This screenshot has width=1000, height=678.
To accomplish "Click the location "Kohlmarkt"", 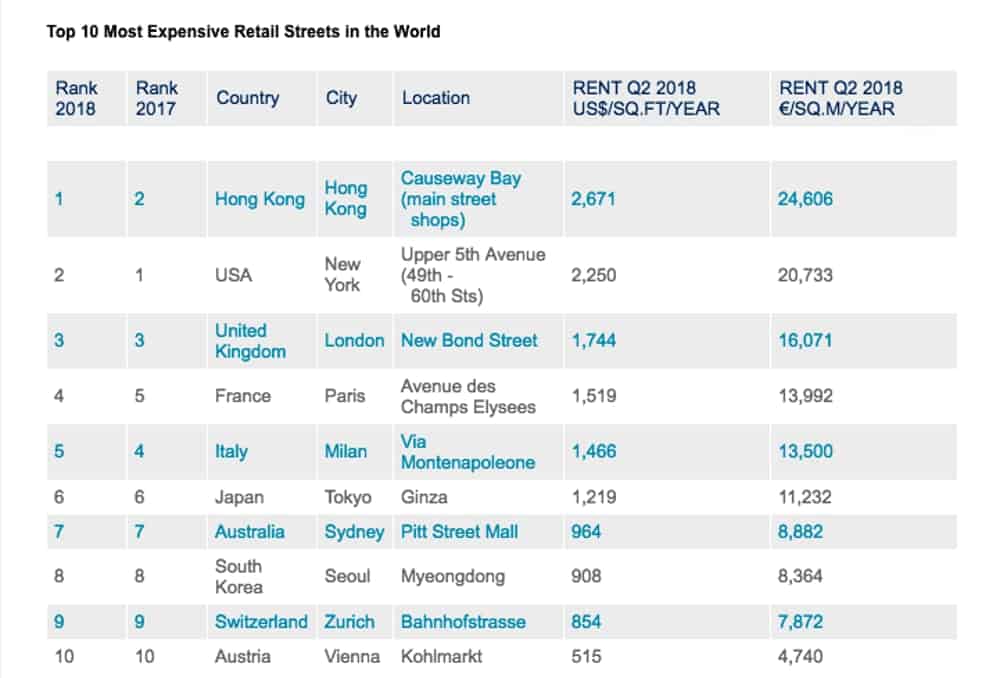I will pyautogui.click(x=441, y=656).
